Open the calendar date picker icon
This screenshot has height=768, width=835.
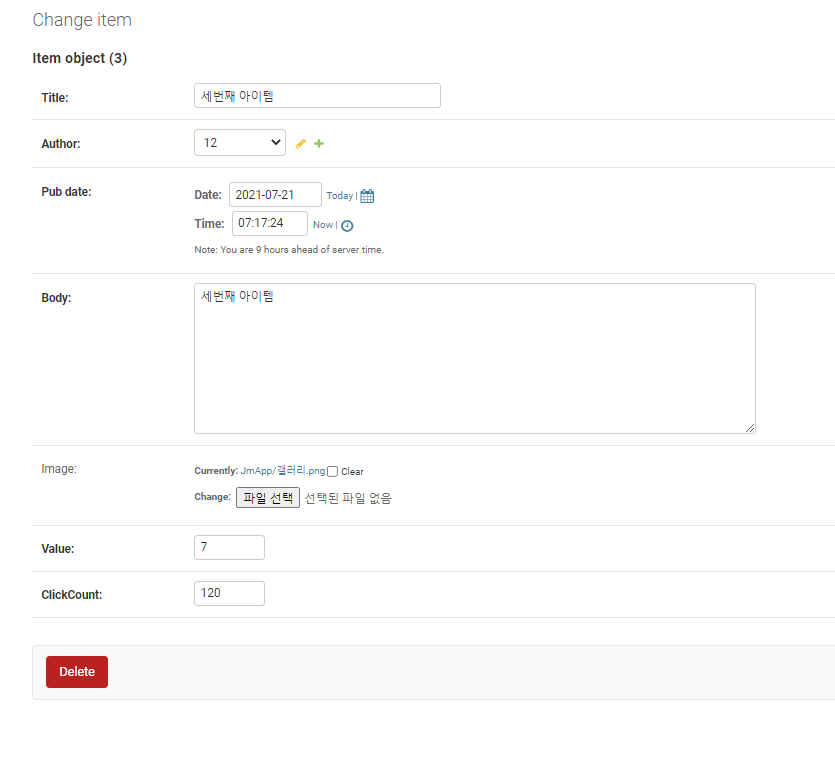point(367,196)
